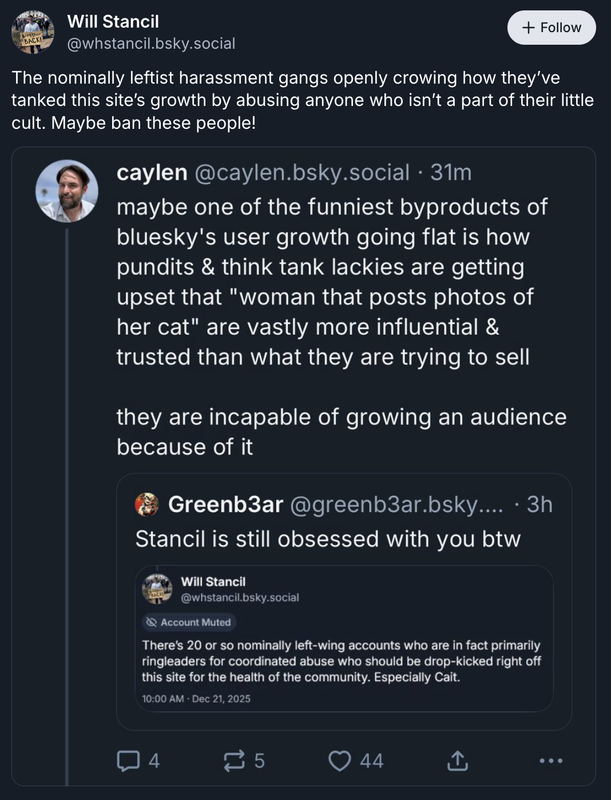Click the small avatar in the embedded screenshot
This screenshot has width=611, height=800.
(x=158, y=589)
